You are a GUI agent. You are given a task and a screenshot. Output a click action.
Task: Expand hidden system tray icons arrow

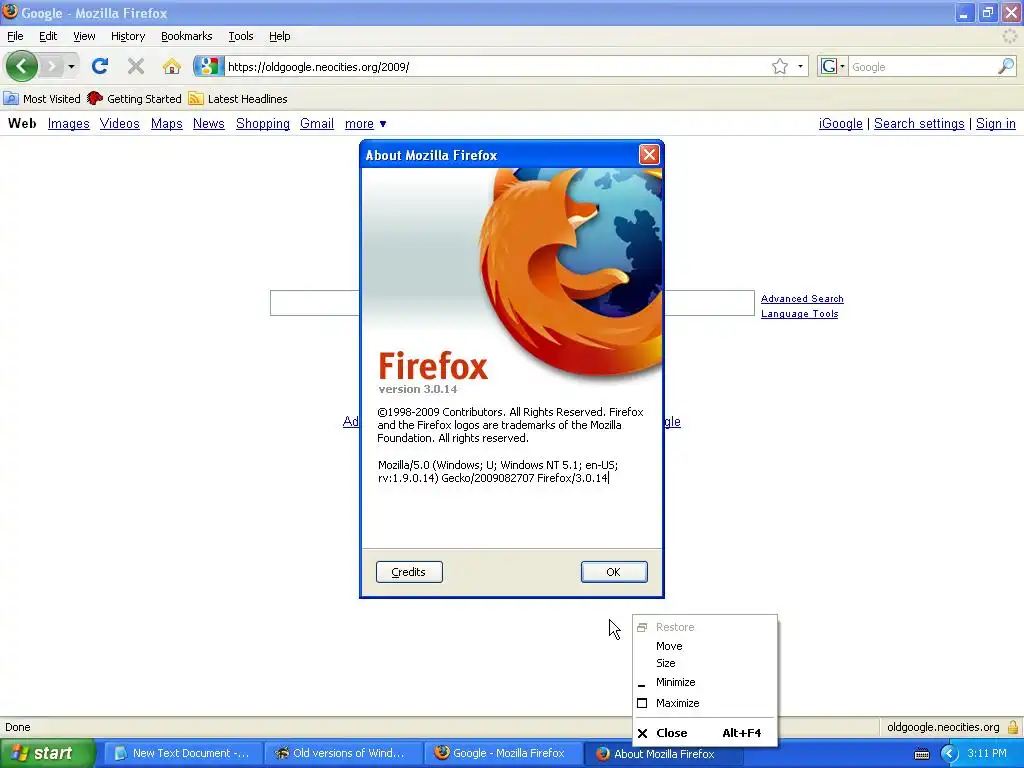948,754
